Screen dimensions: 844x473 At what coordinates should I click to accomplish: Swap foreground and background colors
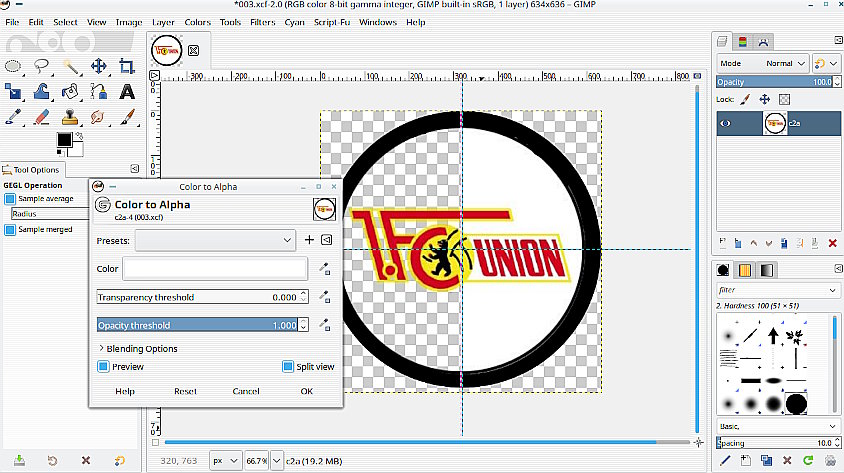(80, 136)
